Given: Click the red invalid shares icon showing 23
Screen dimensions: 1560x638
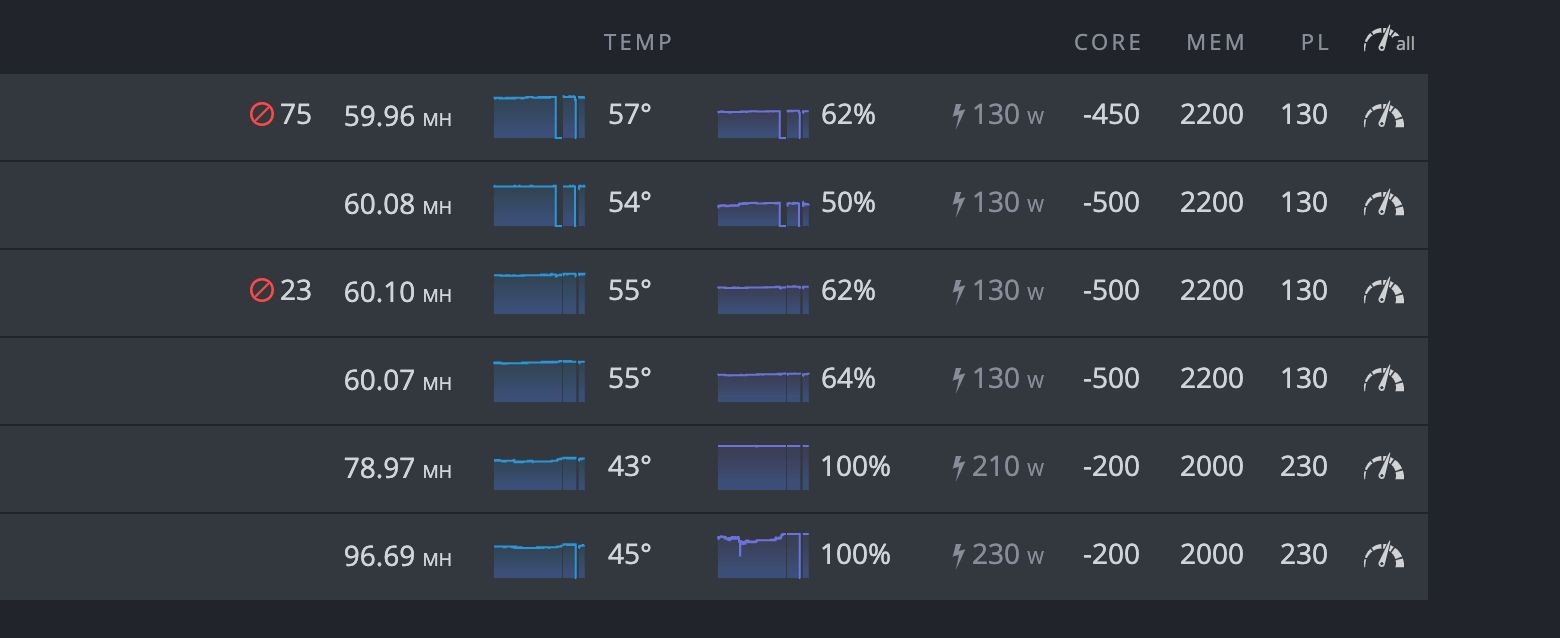Looking at the screenshot, I should pyautogui.click(x=262, y=291).
